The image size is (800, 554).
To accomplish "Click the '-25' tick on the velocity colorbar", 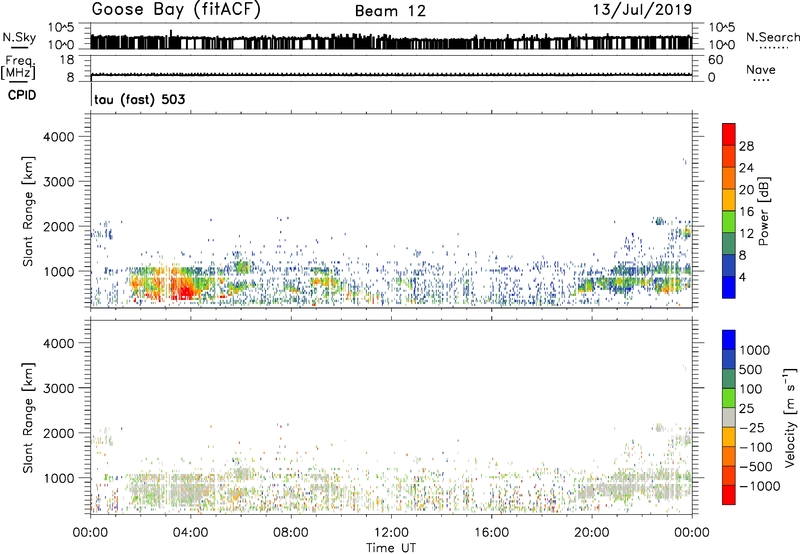I will point(752,428).
